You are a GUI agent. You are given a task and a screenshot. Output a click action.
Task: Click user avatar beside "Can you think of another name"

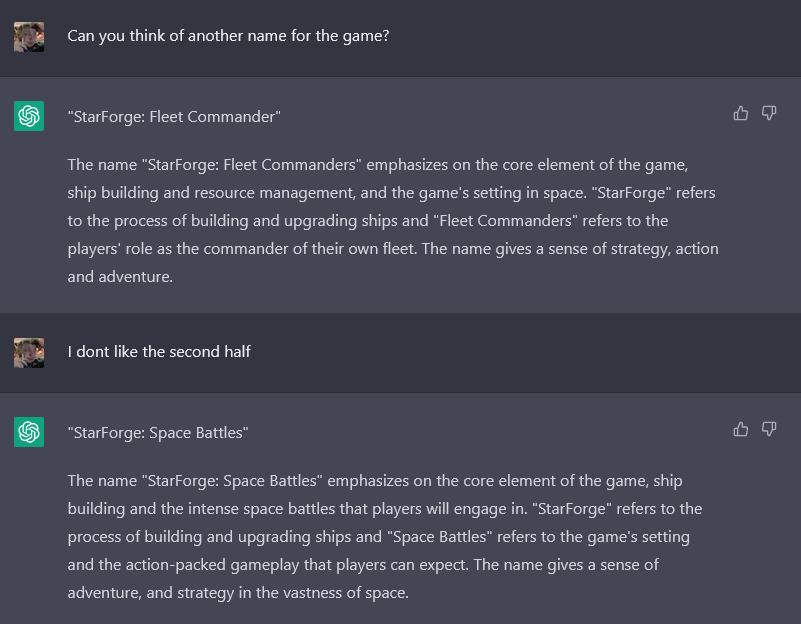click(x=29, y=37)
